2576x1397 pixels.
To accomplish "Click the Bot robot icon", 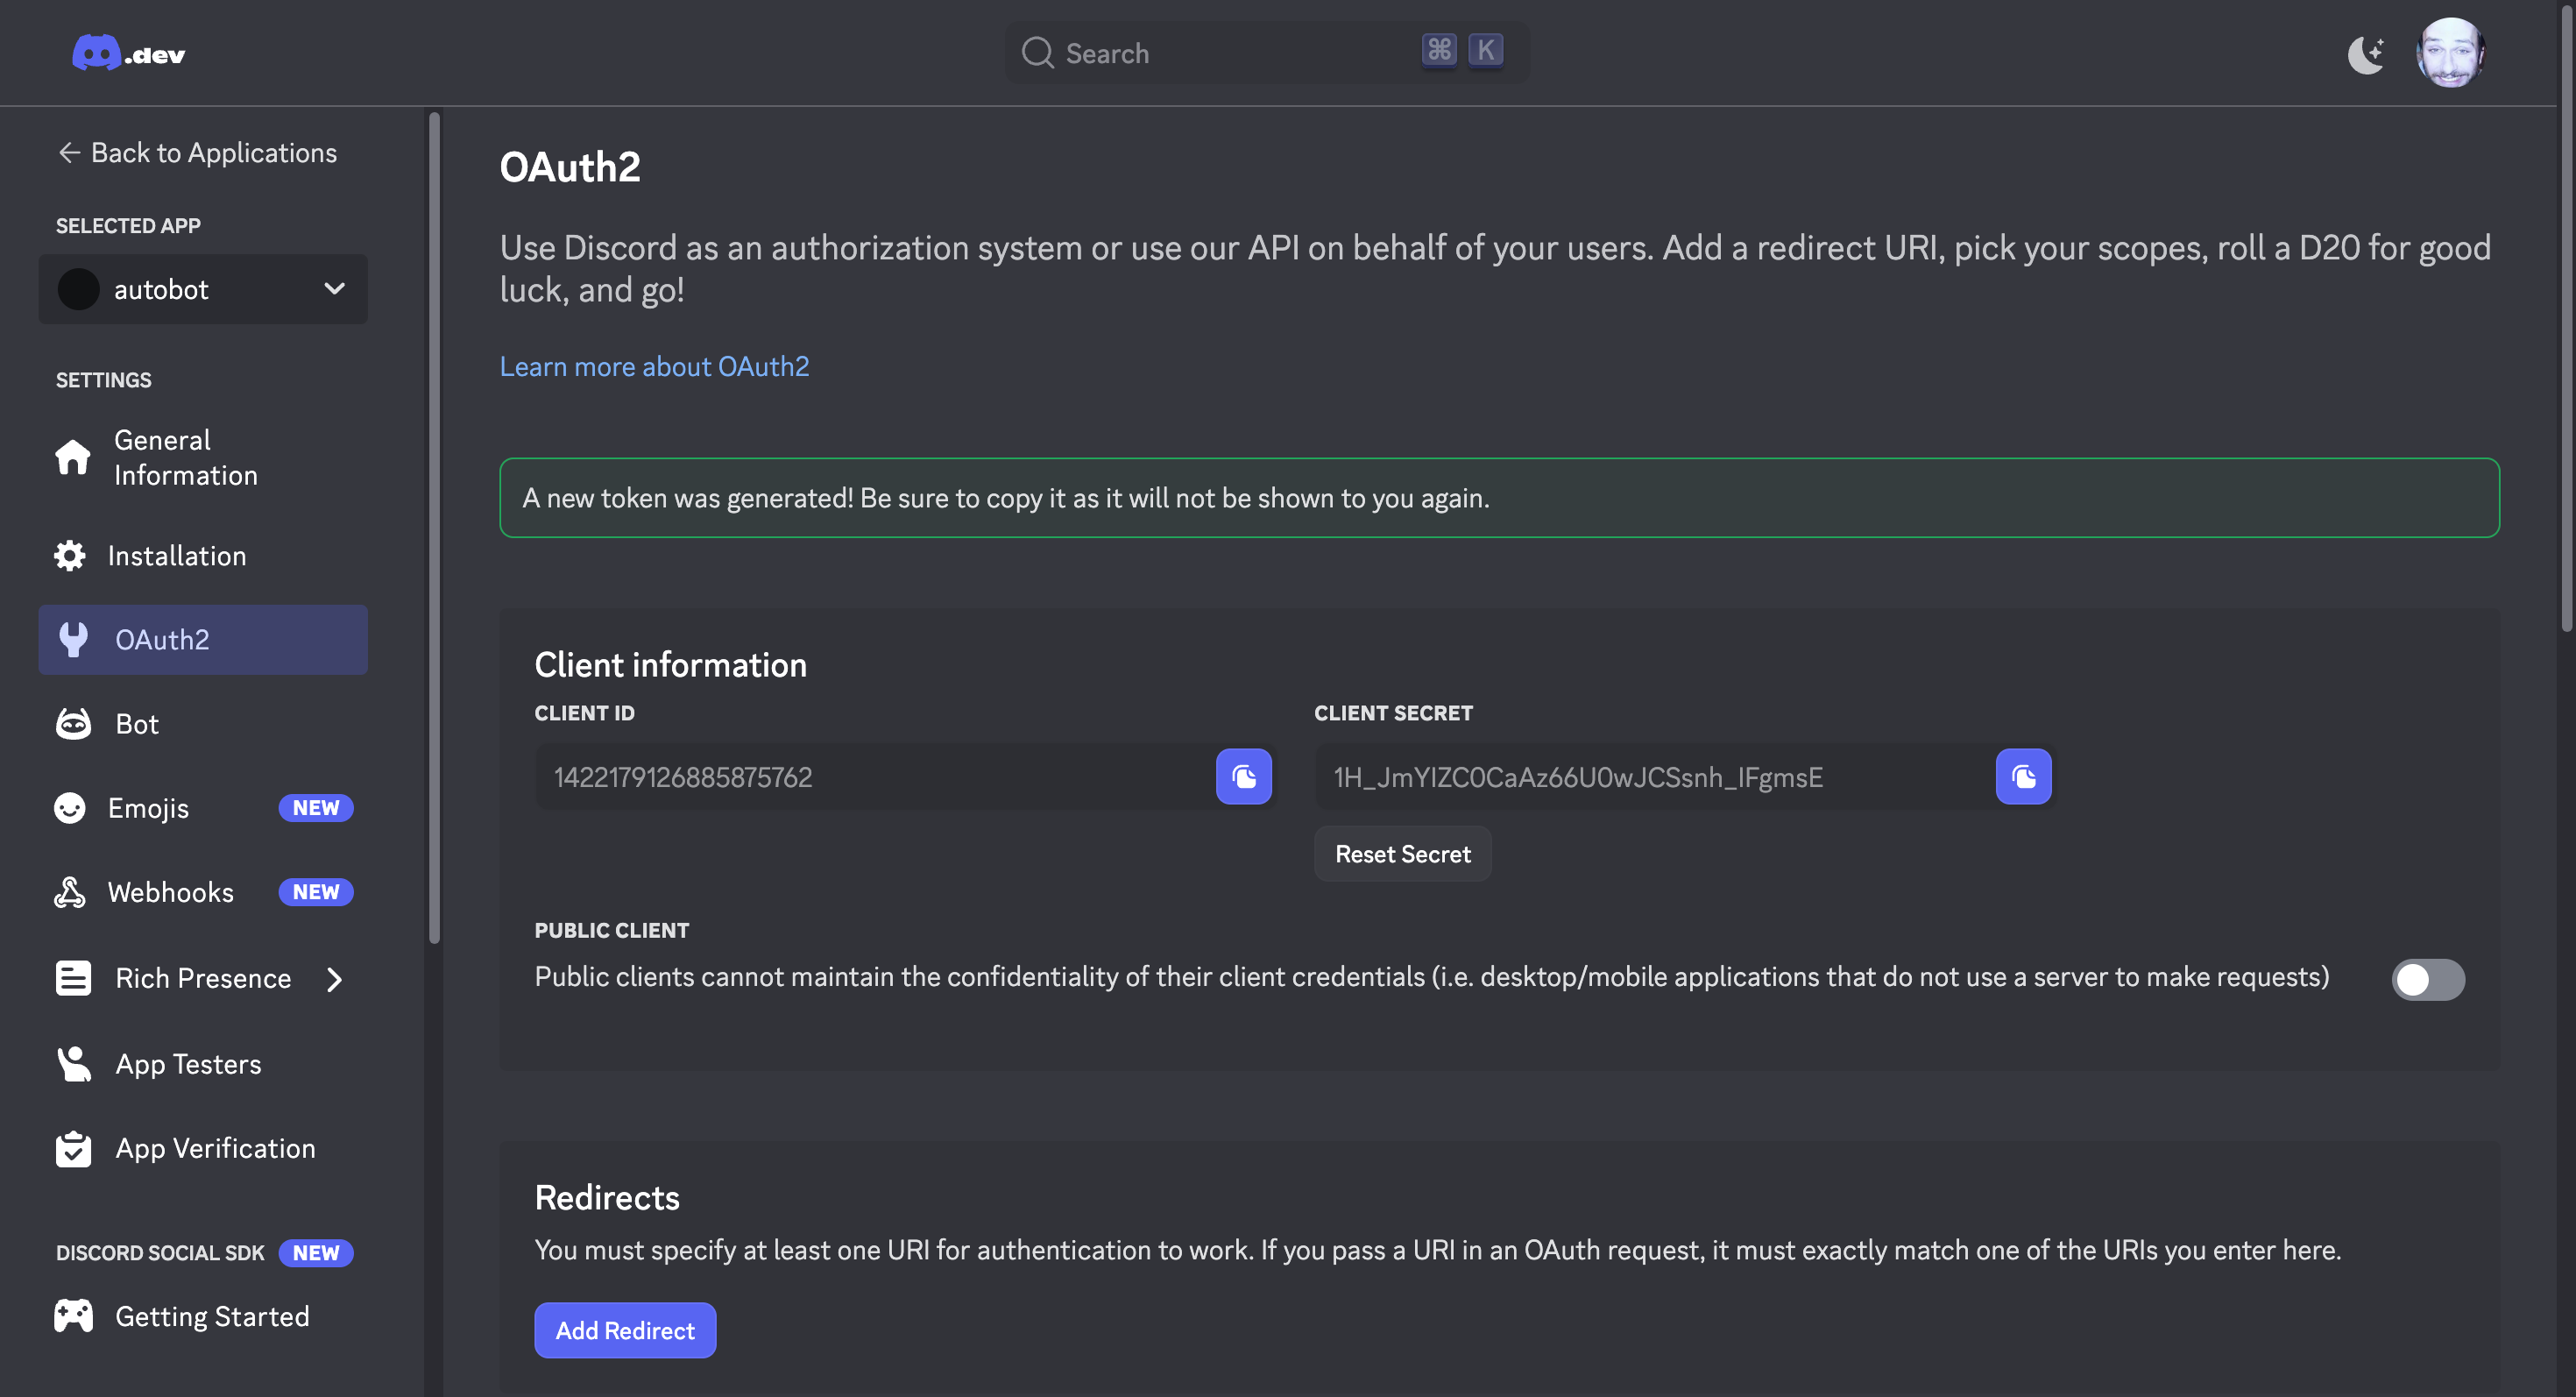I will click(x=73, y=723).
